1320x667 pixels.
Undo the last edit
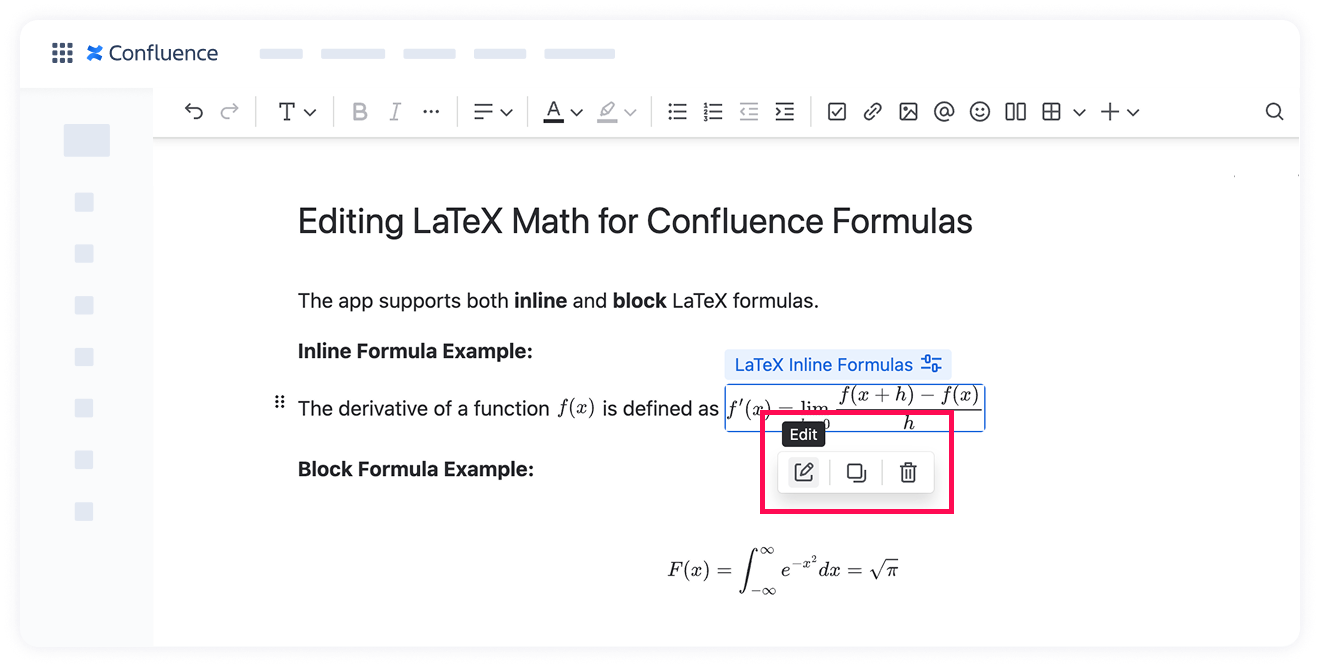[194, 112]
